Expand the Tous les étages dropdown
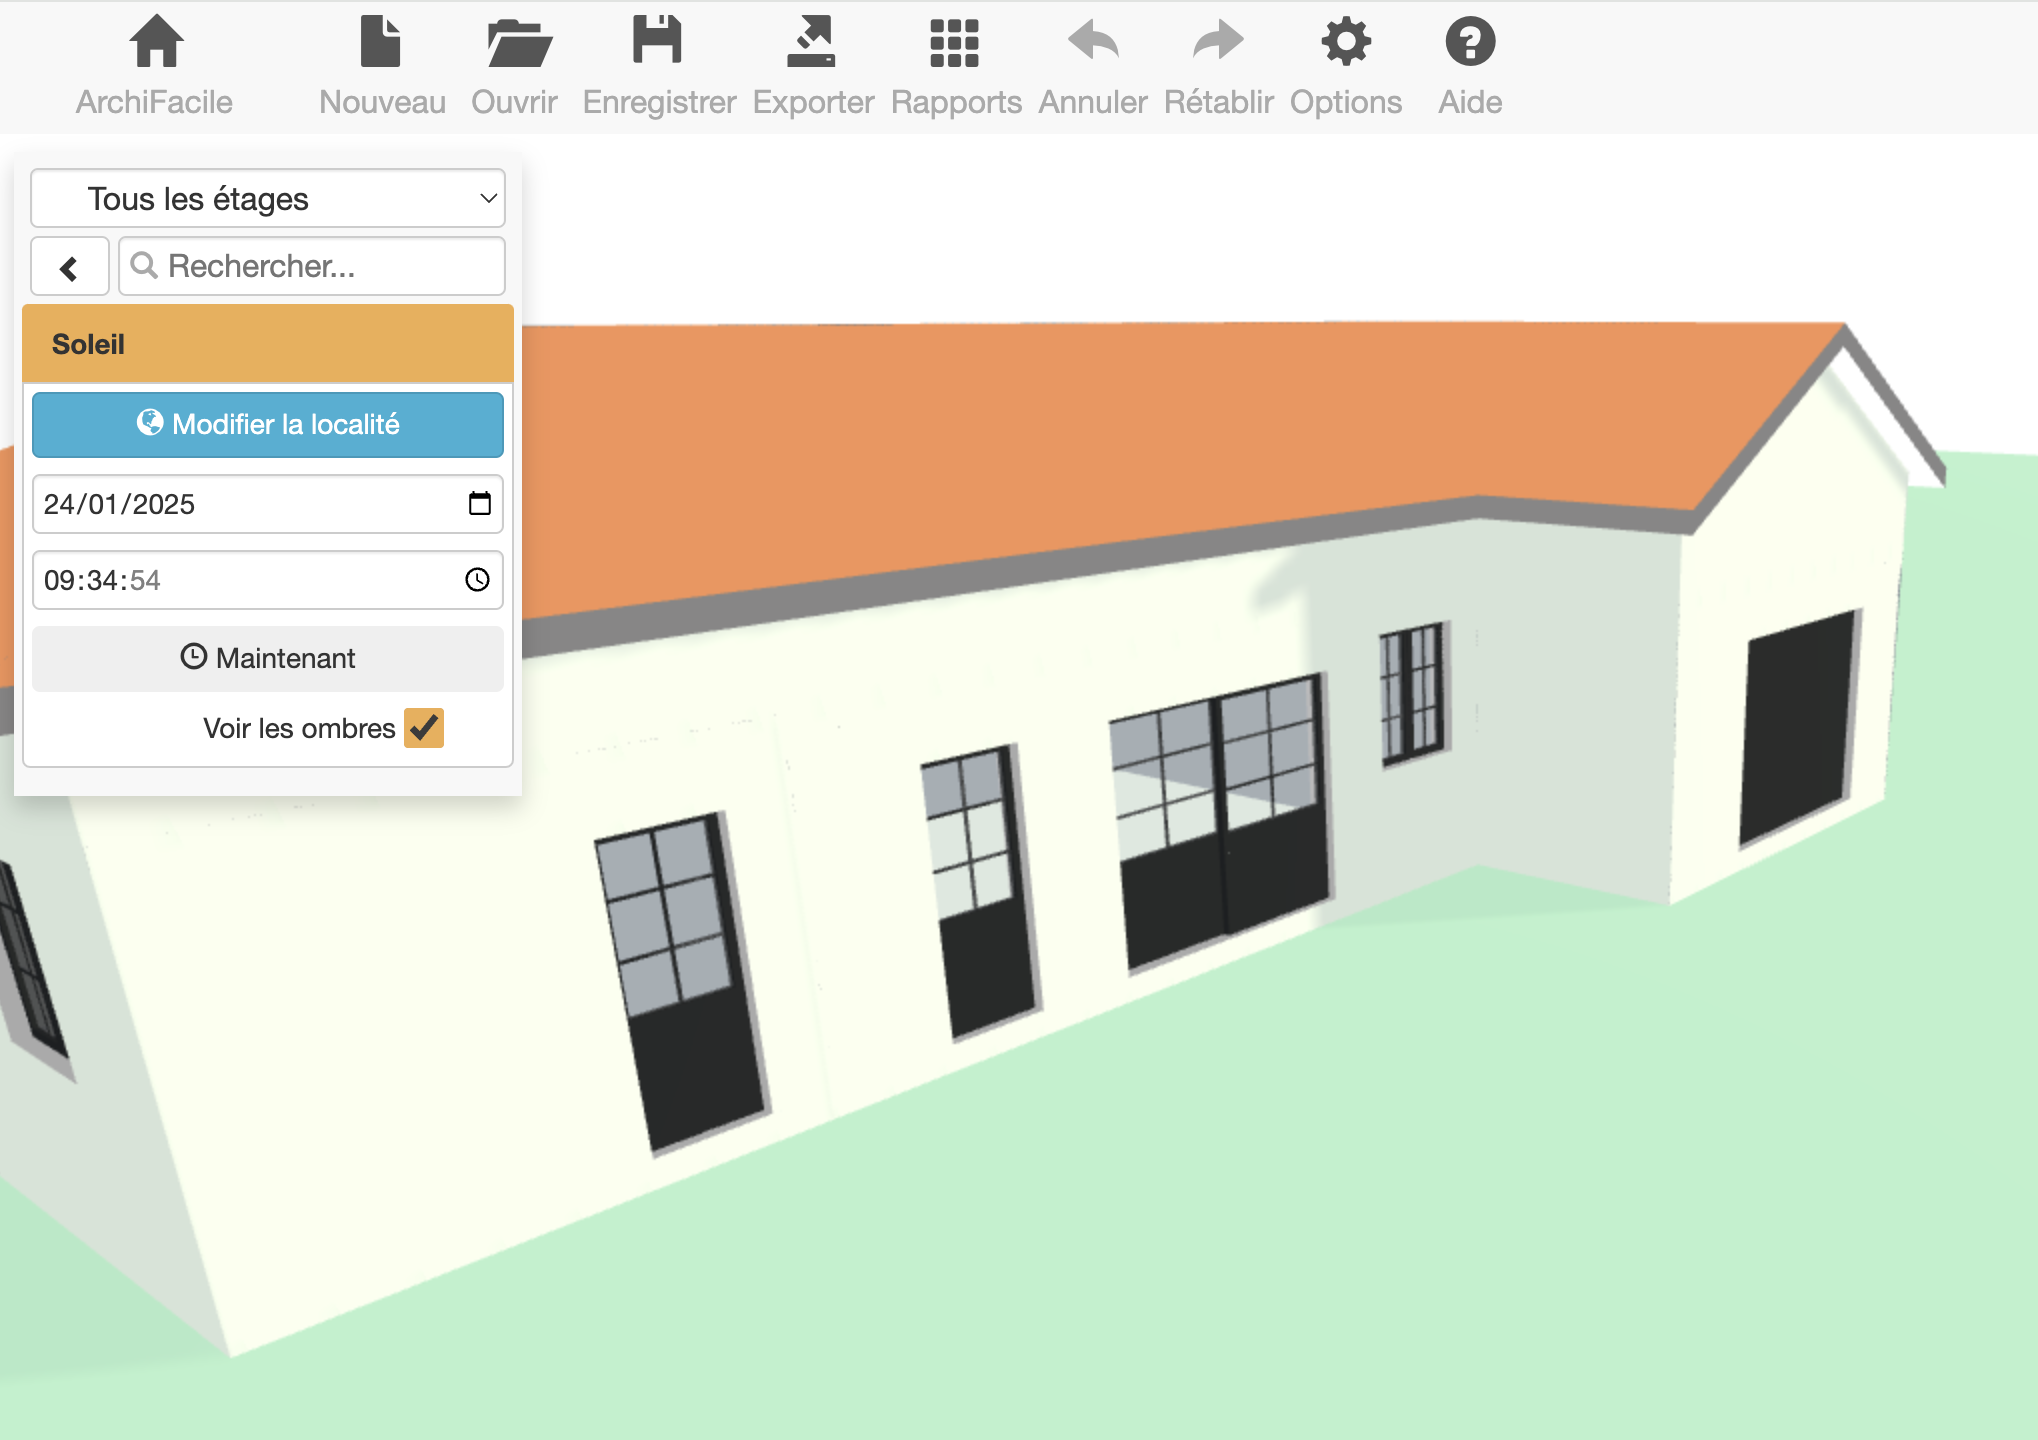The width and height of the screenshot is (2038, 1440). [268, 199]
